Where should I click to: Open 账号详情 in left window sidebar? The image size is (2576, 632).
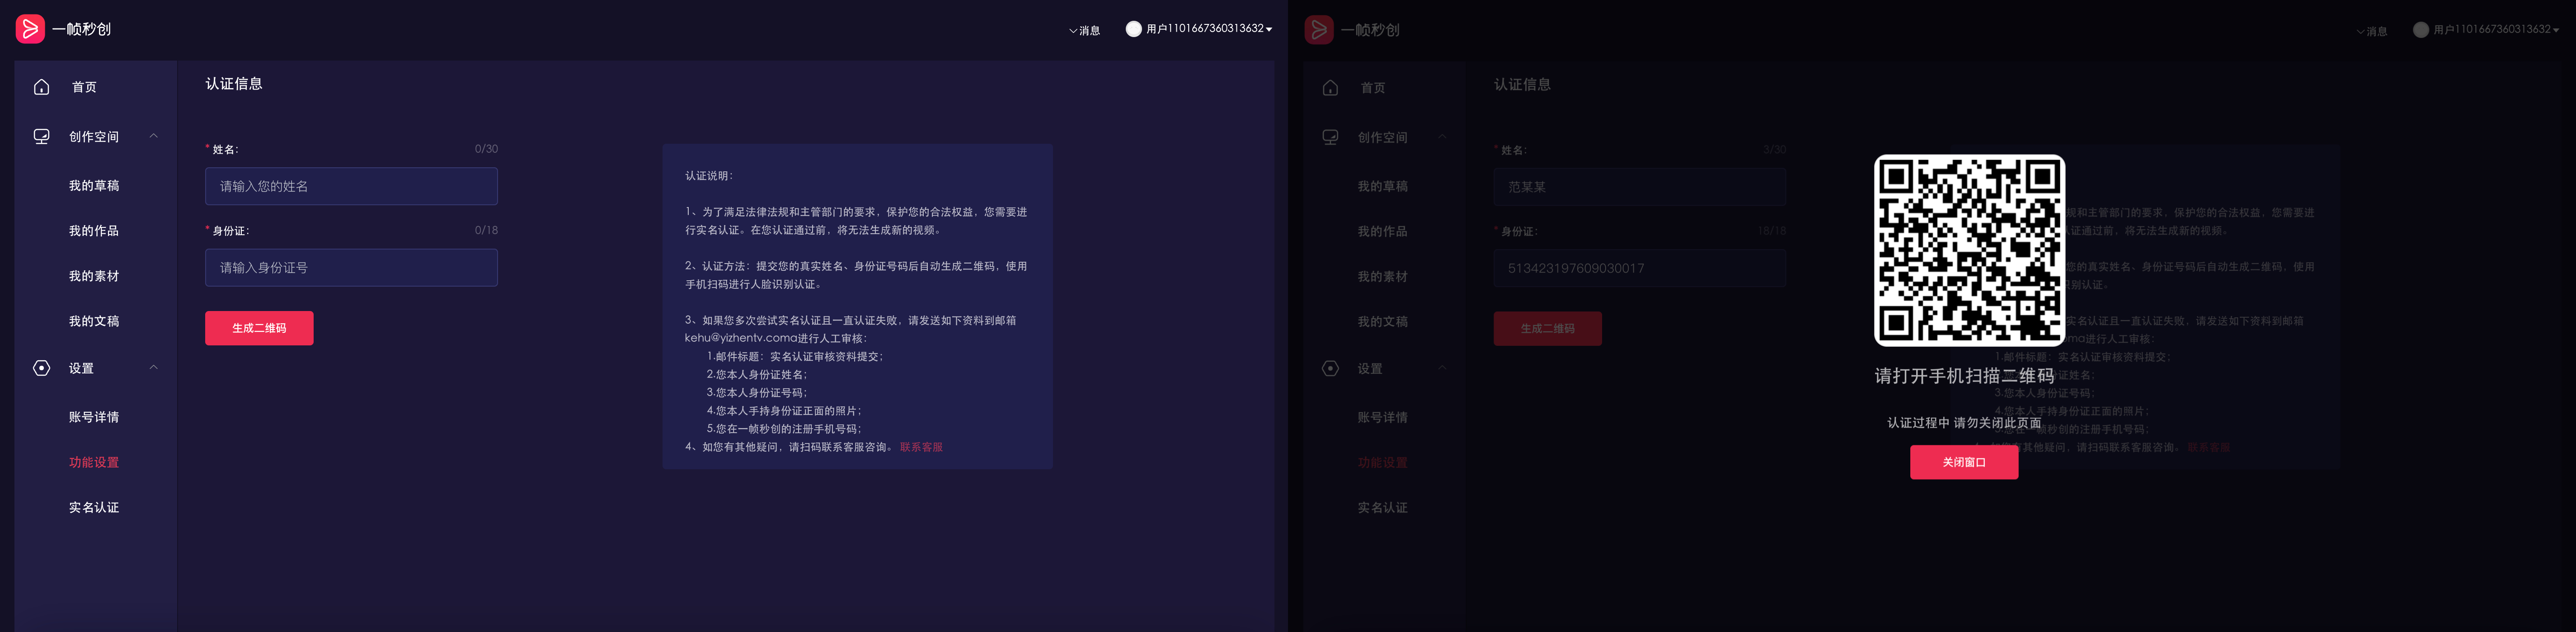94,417
